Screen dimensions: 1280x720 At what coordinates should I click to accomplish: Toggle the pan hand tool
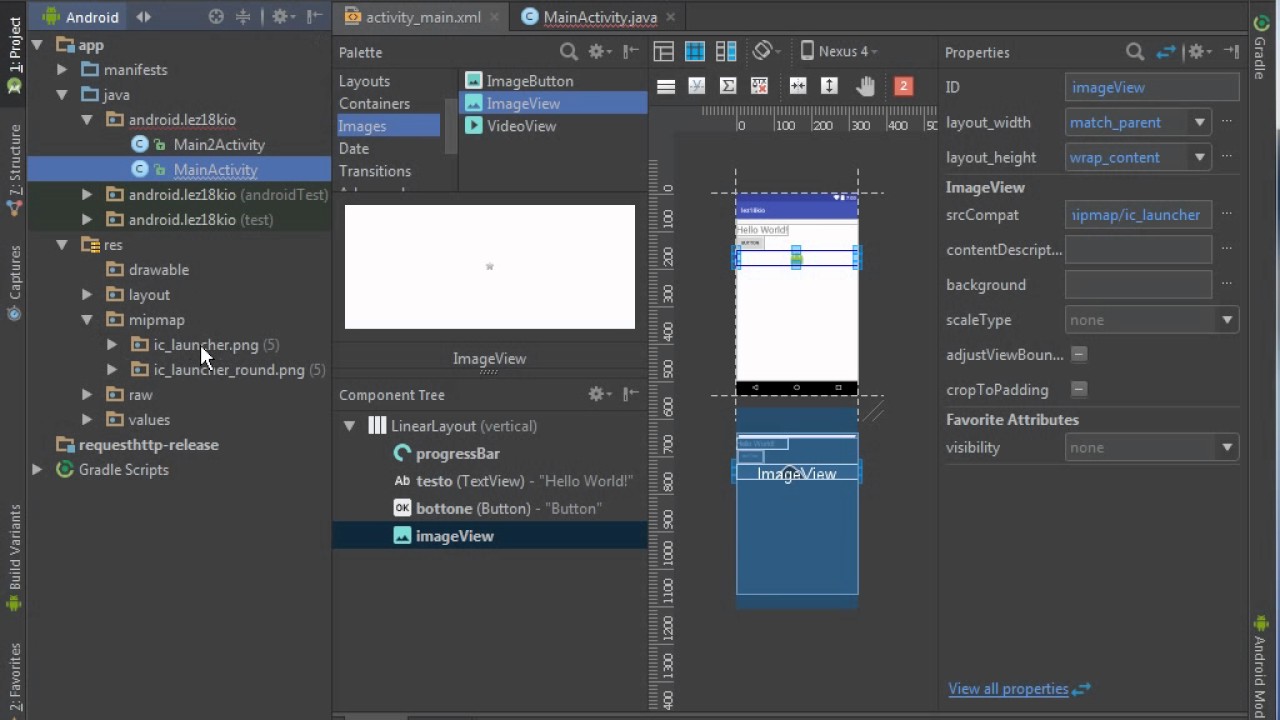[866, 86]
